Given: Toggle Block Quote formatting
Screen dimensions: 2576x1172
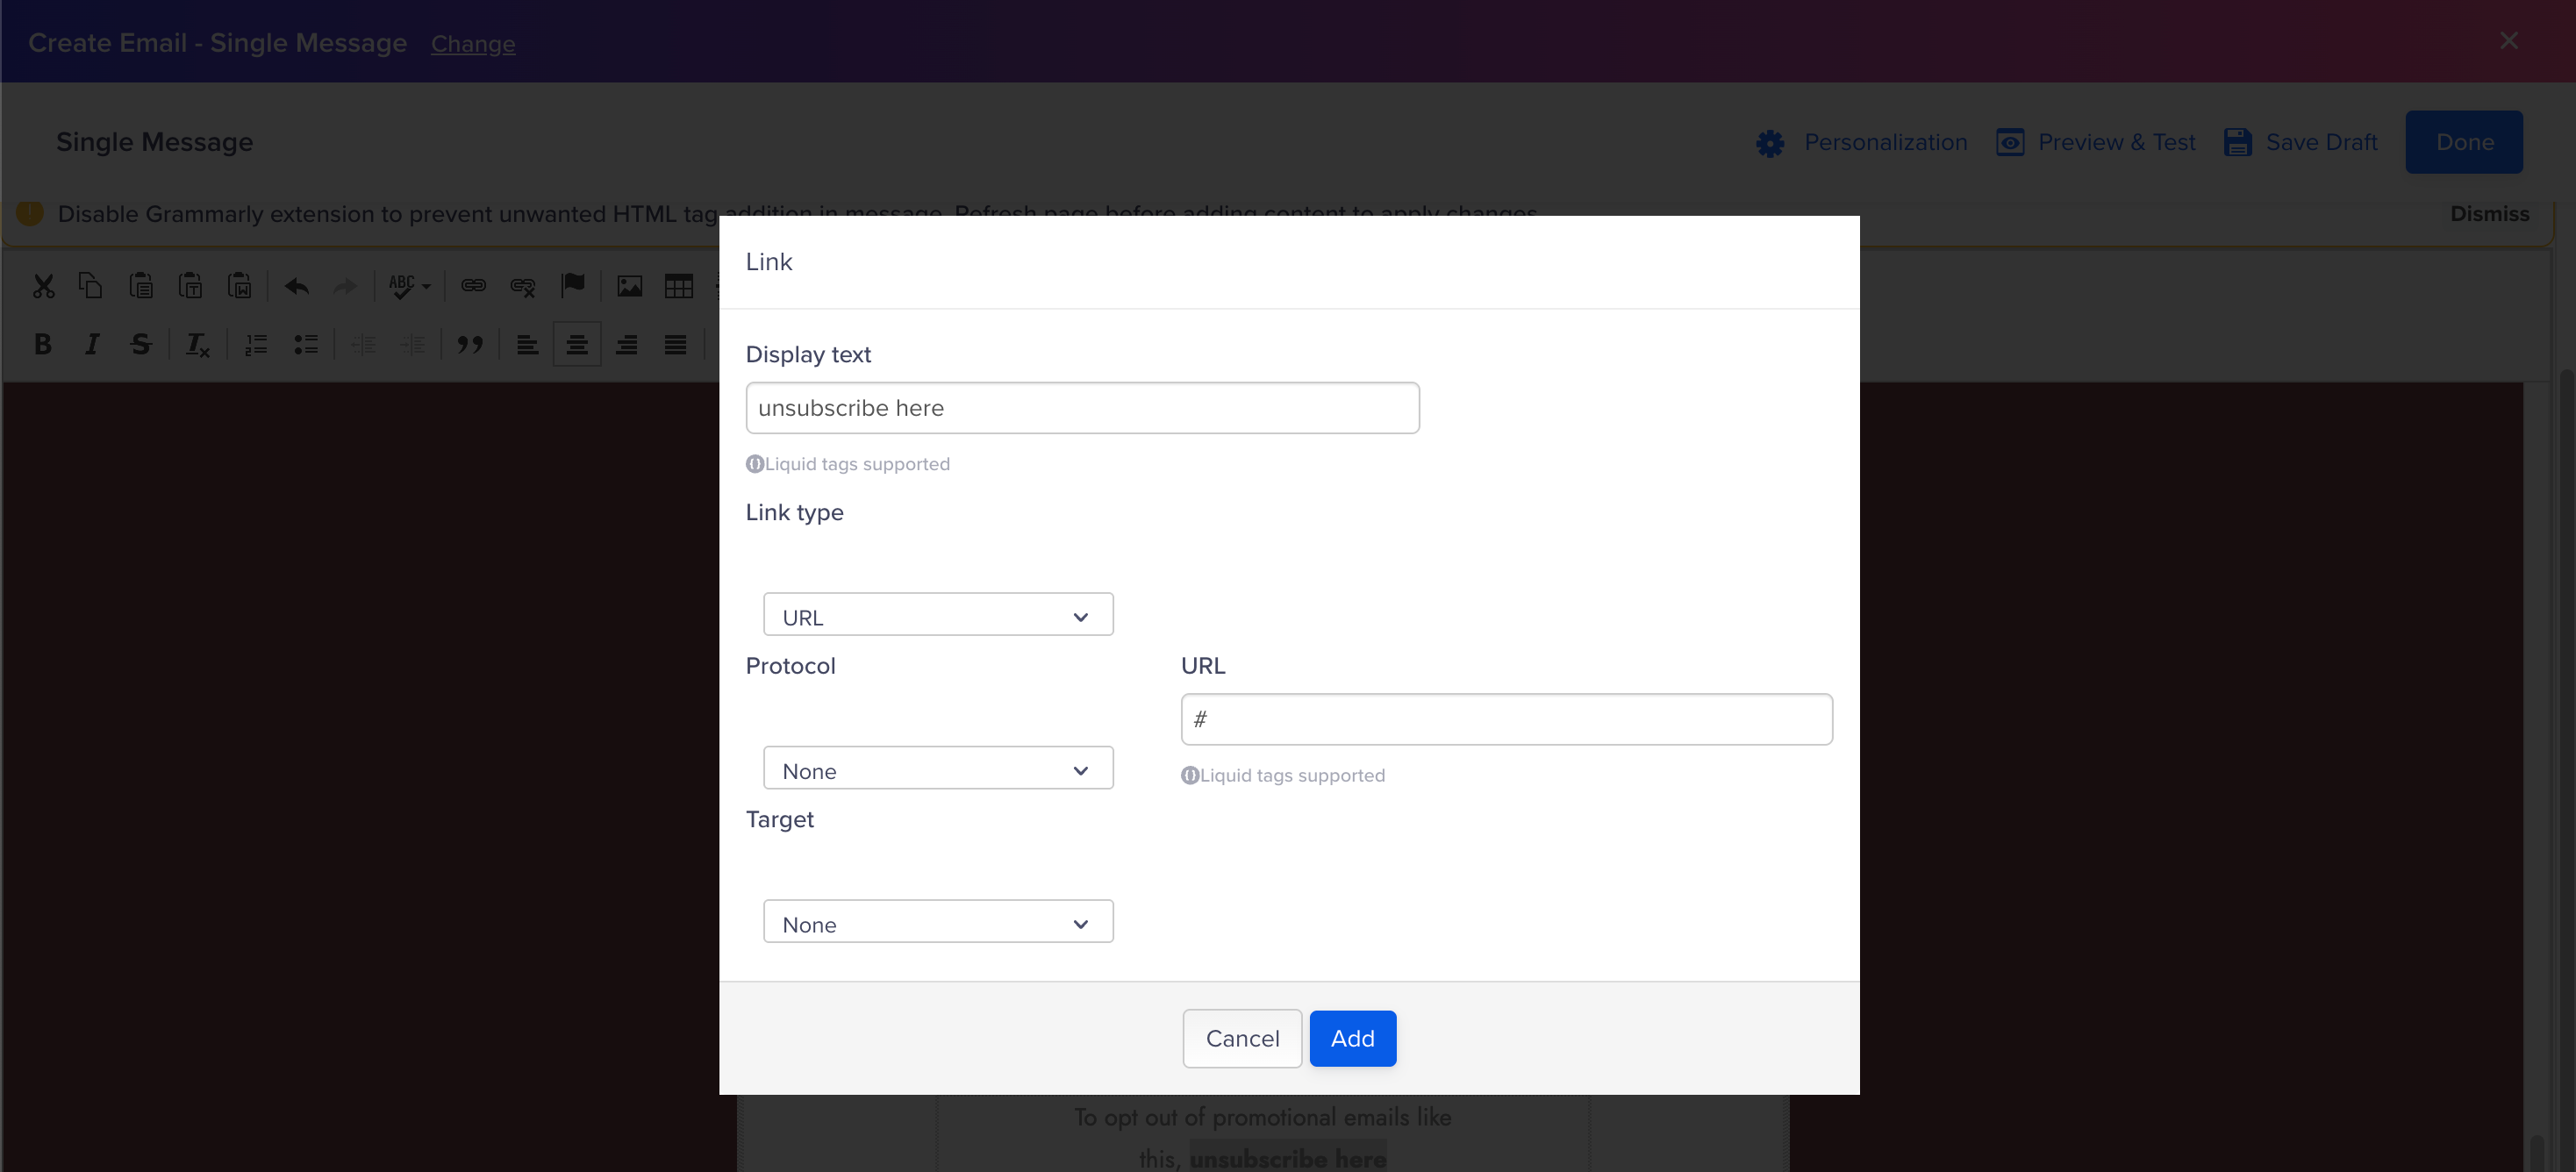Looking at the screenshot, I should pos(470,344).
